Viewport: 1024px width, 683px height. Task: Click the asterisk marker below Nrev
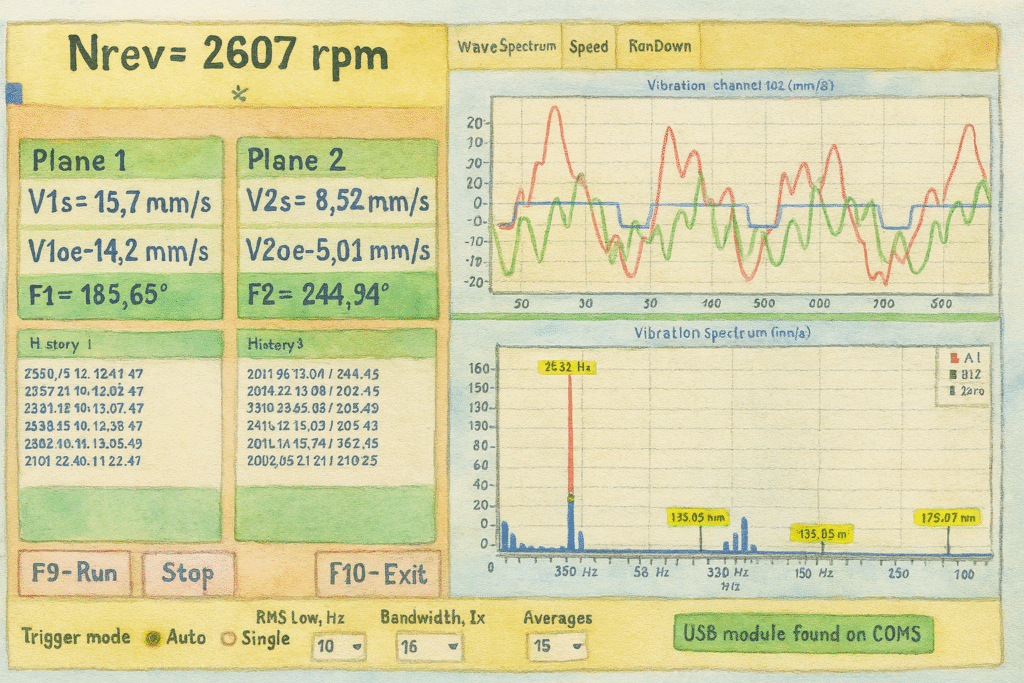(x=240, y=94)
